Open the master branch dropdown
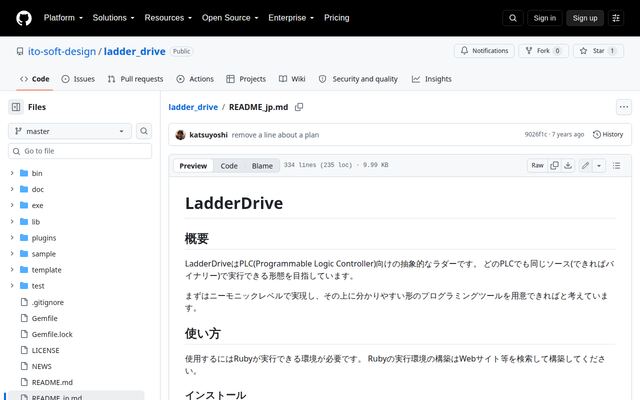The height and width of the screenshot is (400, 640). [70, 131]
